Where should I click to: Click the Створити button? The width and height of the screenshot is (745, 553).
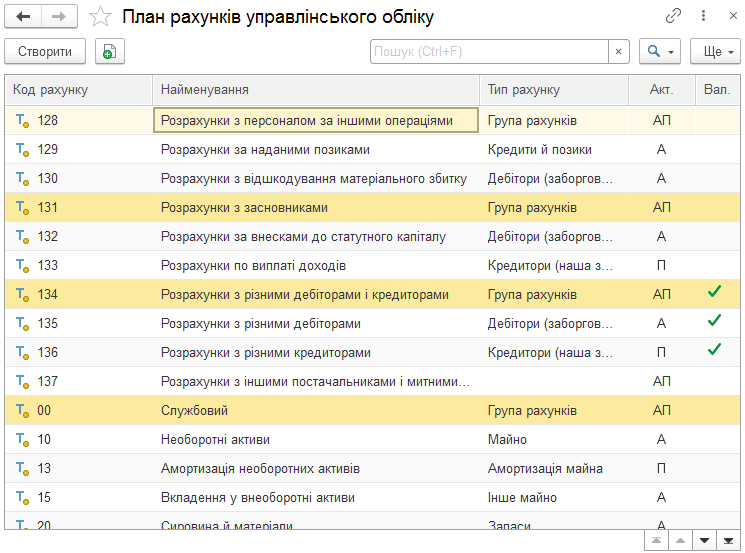(45, 51)
